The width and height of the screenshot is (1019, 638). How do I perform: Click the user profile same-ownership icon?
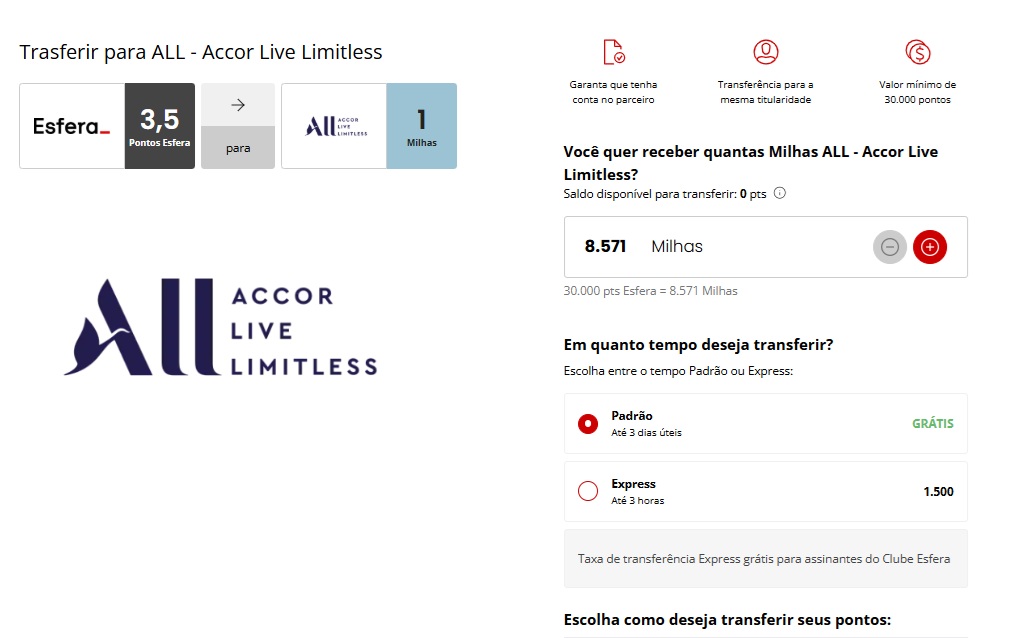(x=766, y=52)
